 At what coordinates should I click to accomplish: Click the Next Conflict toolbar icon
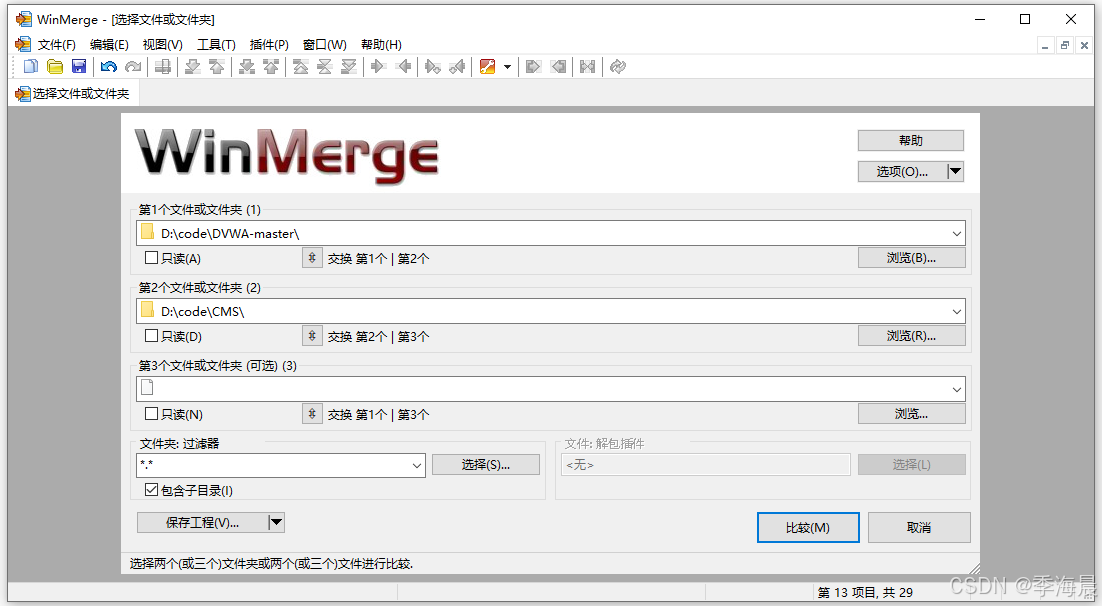tap(247, 67)
